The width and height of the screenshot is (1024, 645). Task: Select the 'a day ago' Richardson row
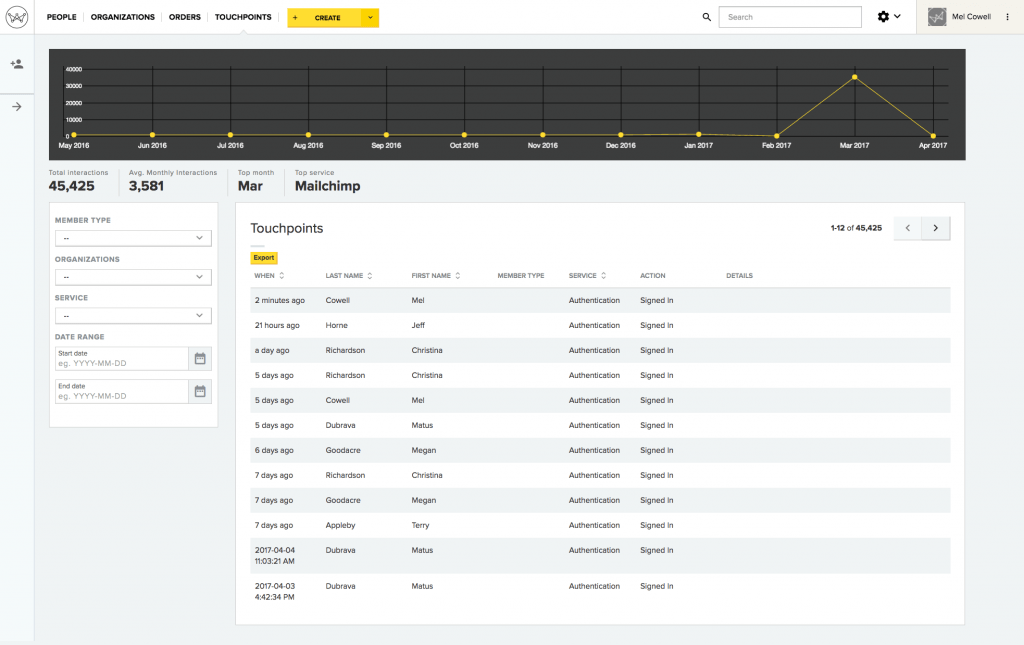coord(600,351)
